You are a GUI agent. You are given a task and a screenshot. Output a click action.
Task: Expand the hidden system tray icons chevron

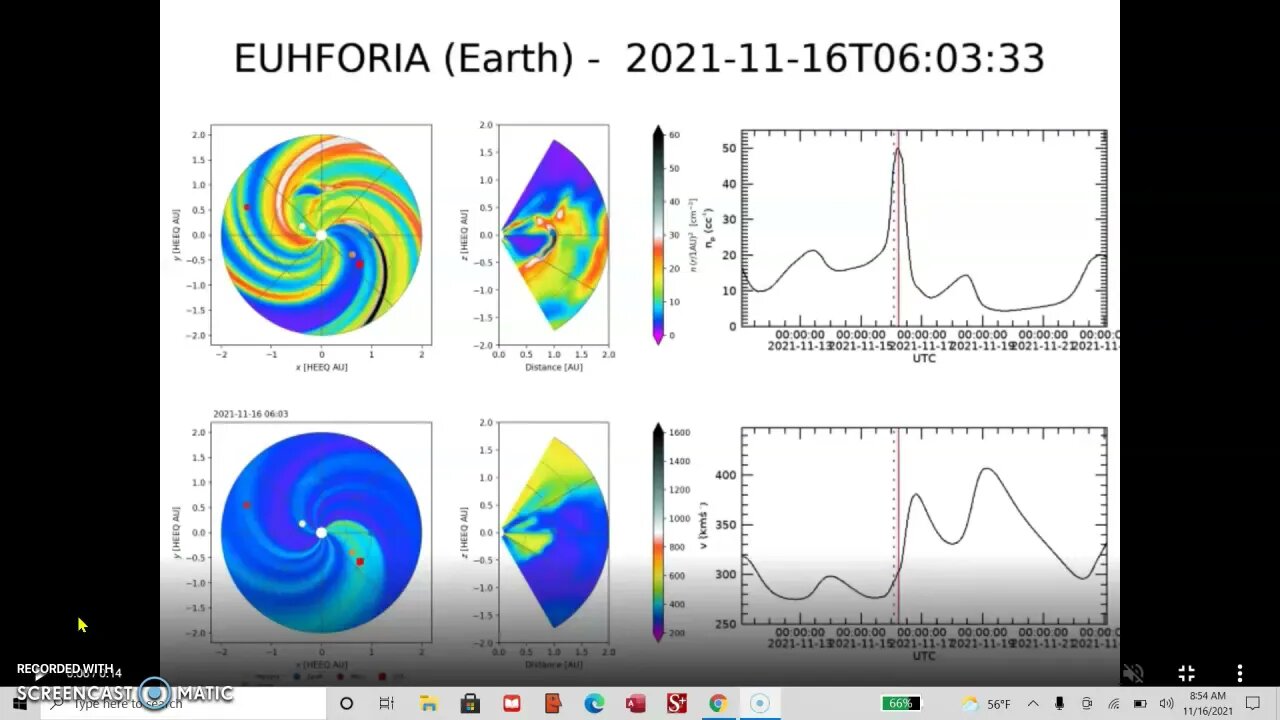[x=1033, y=704]
